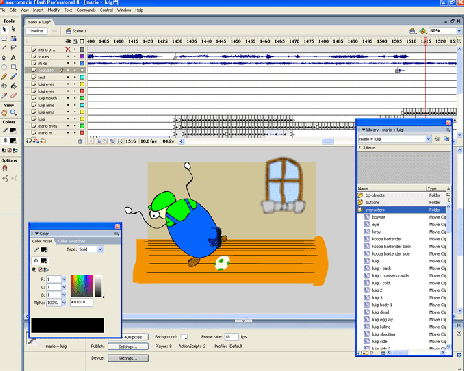Sort Library by Name column header
464x371 pixels.
point(392,188)
